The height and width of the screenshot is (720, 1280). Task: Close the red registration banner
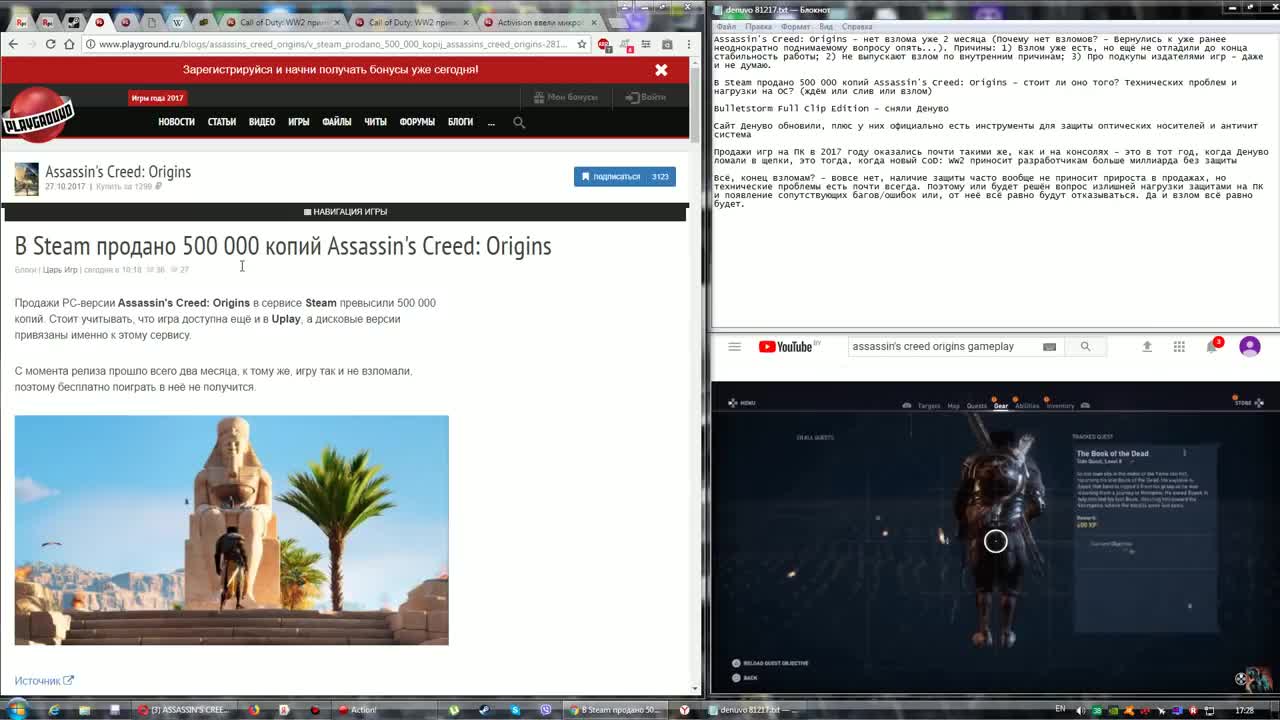coord(661,69)
